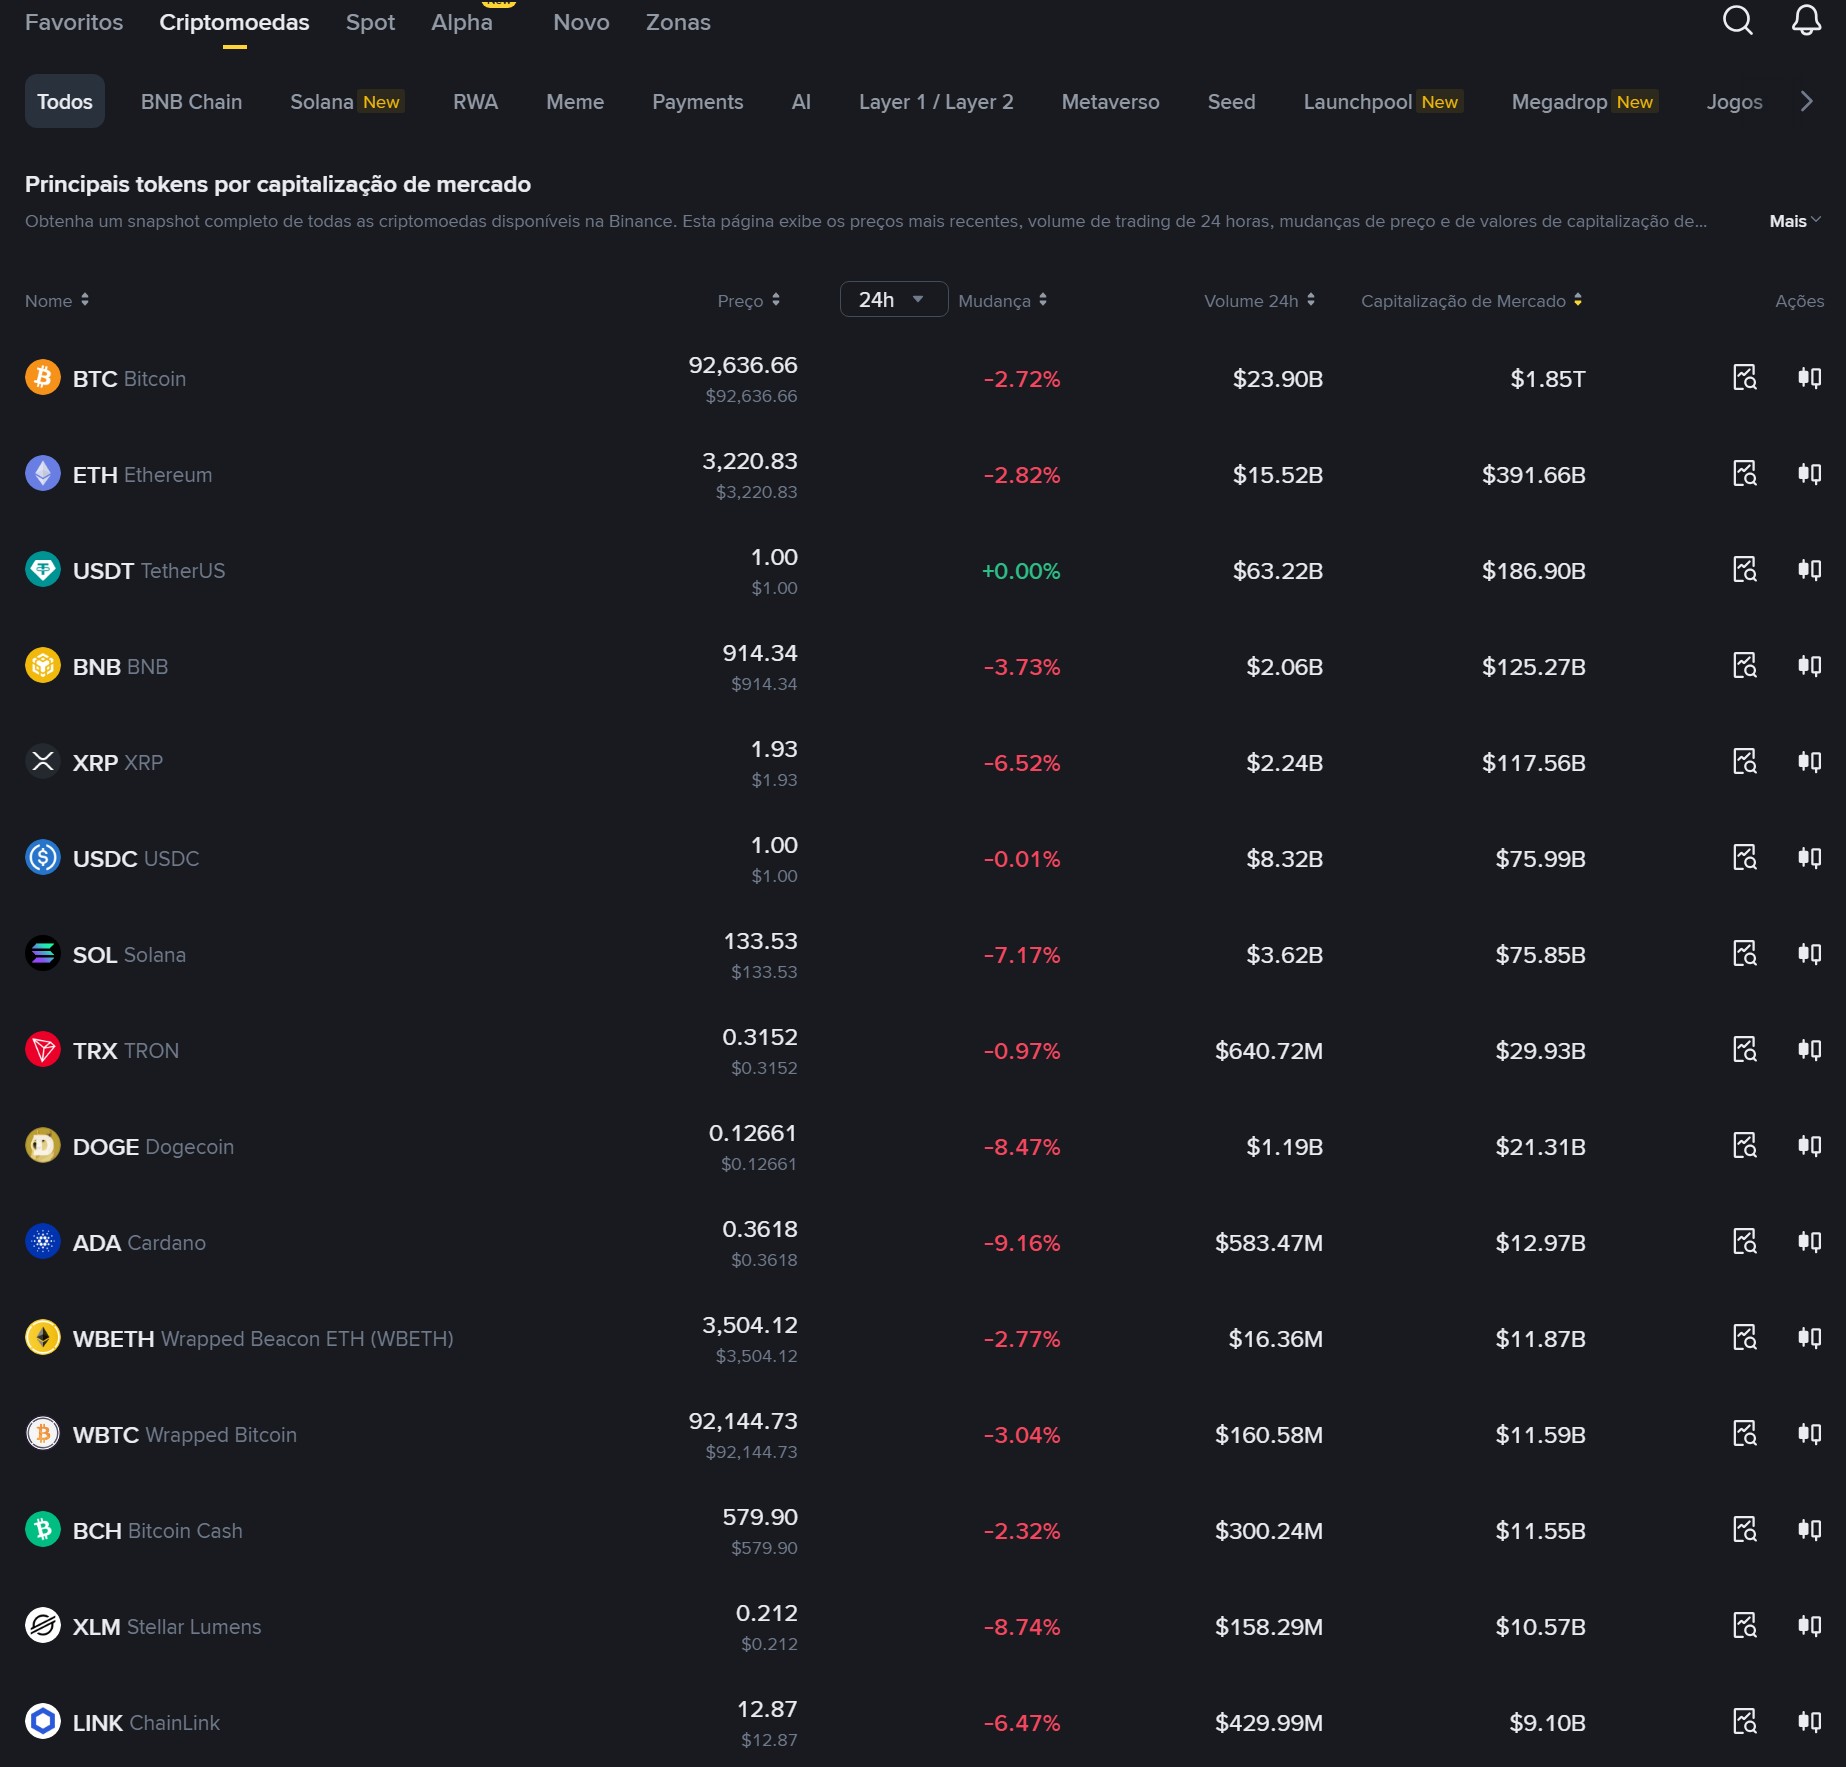Screen dimensions: 1846x1767
Task: Sort by Volume 24h column
Action: pyautogui.click(x=1259, y=301)
